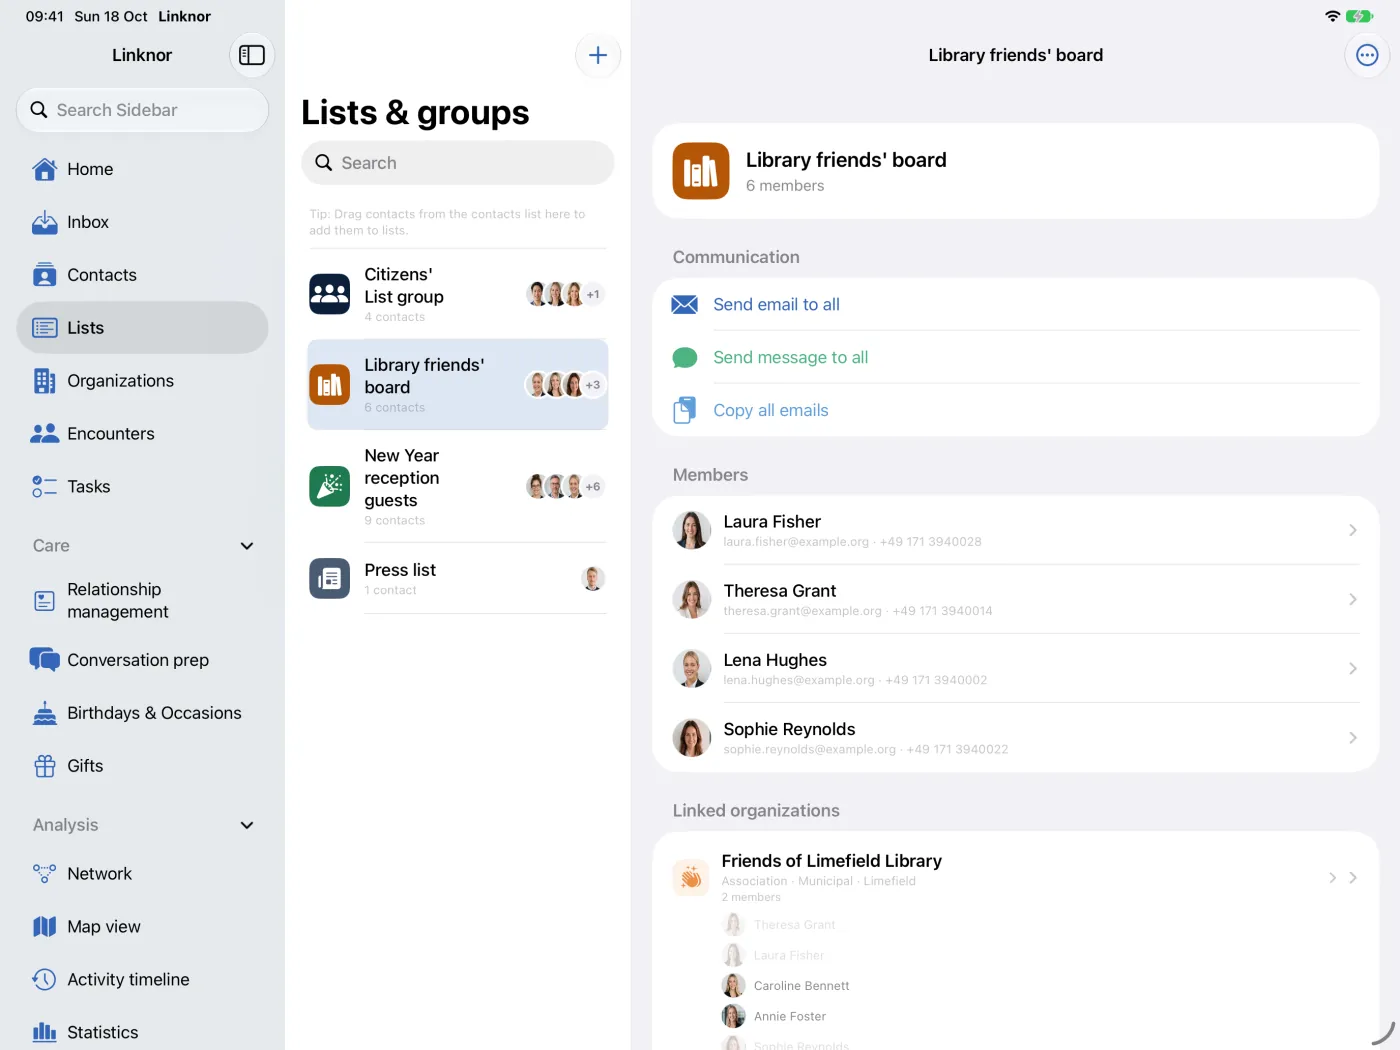Viewport: 1400px width, 1050px height.
Task: Open the Map view icon
Action: [x=45, y=927]
